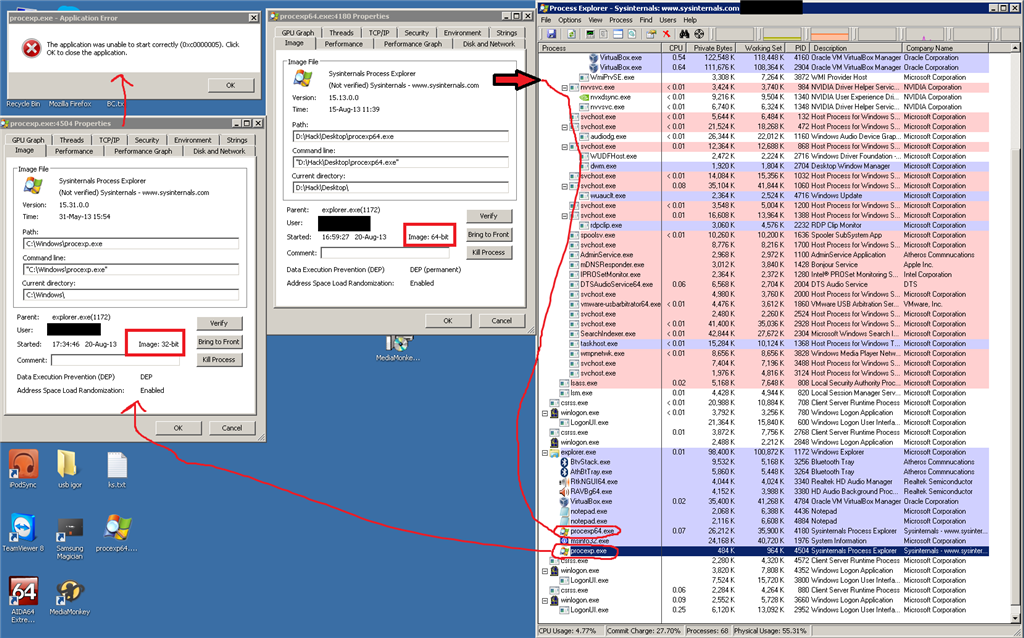Click Comment field in procexp.exe:4504 Properties

click(x=115, y=360)
